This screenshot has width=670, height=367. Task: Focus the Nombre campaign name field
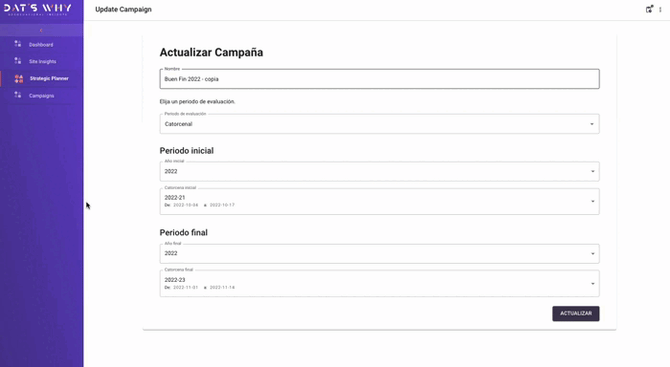click(x=379, y=79)
